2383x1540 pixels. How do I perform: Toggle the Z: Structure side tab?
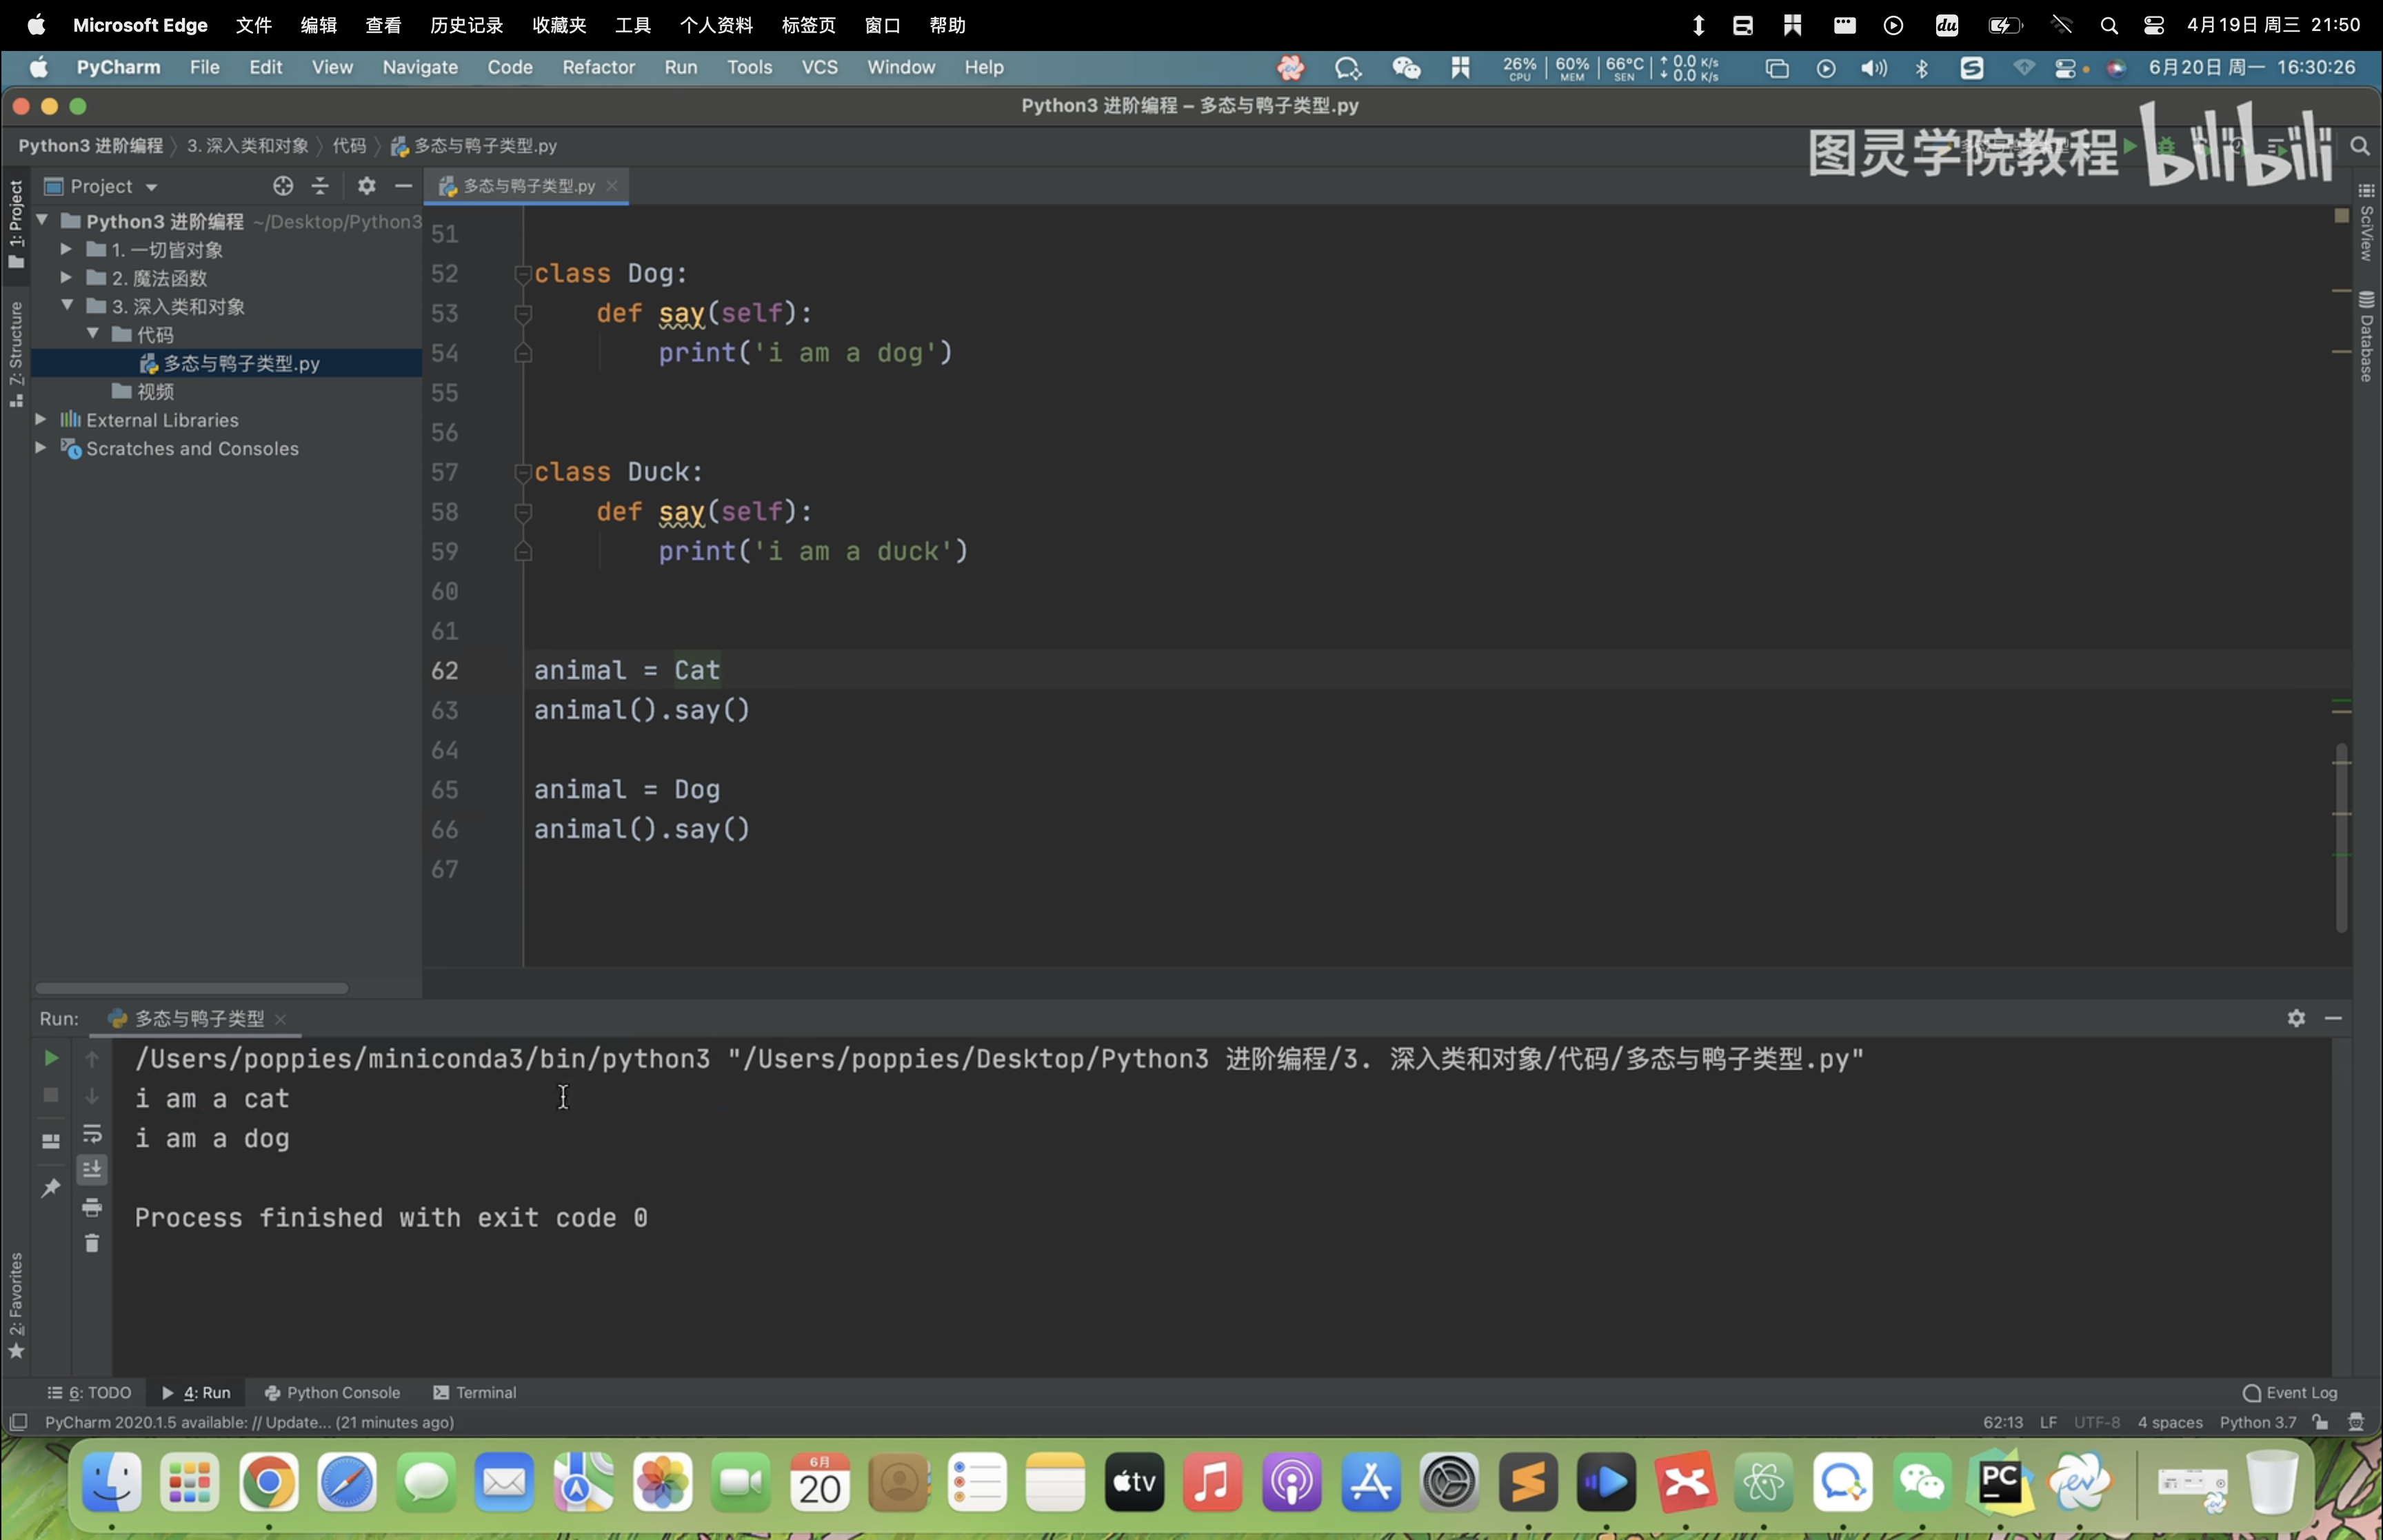pos(16,354)
